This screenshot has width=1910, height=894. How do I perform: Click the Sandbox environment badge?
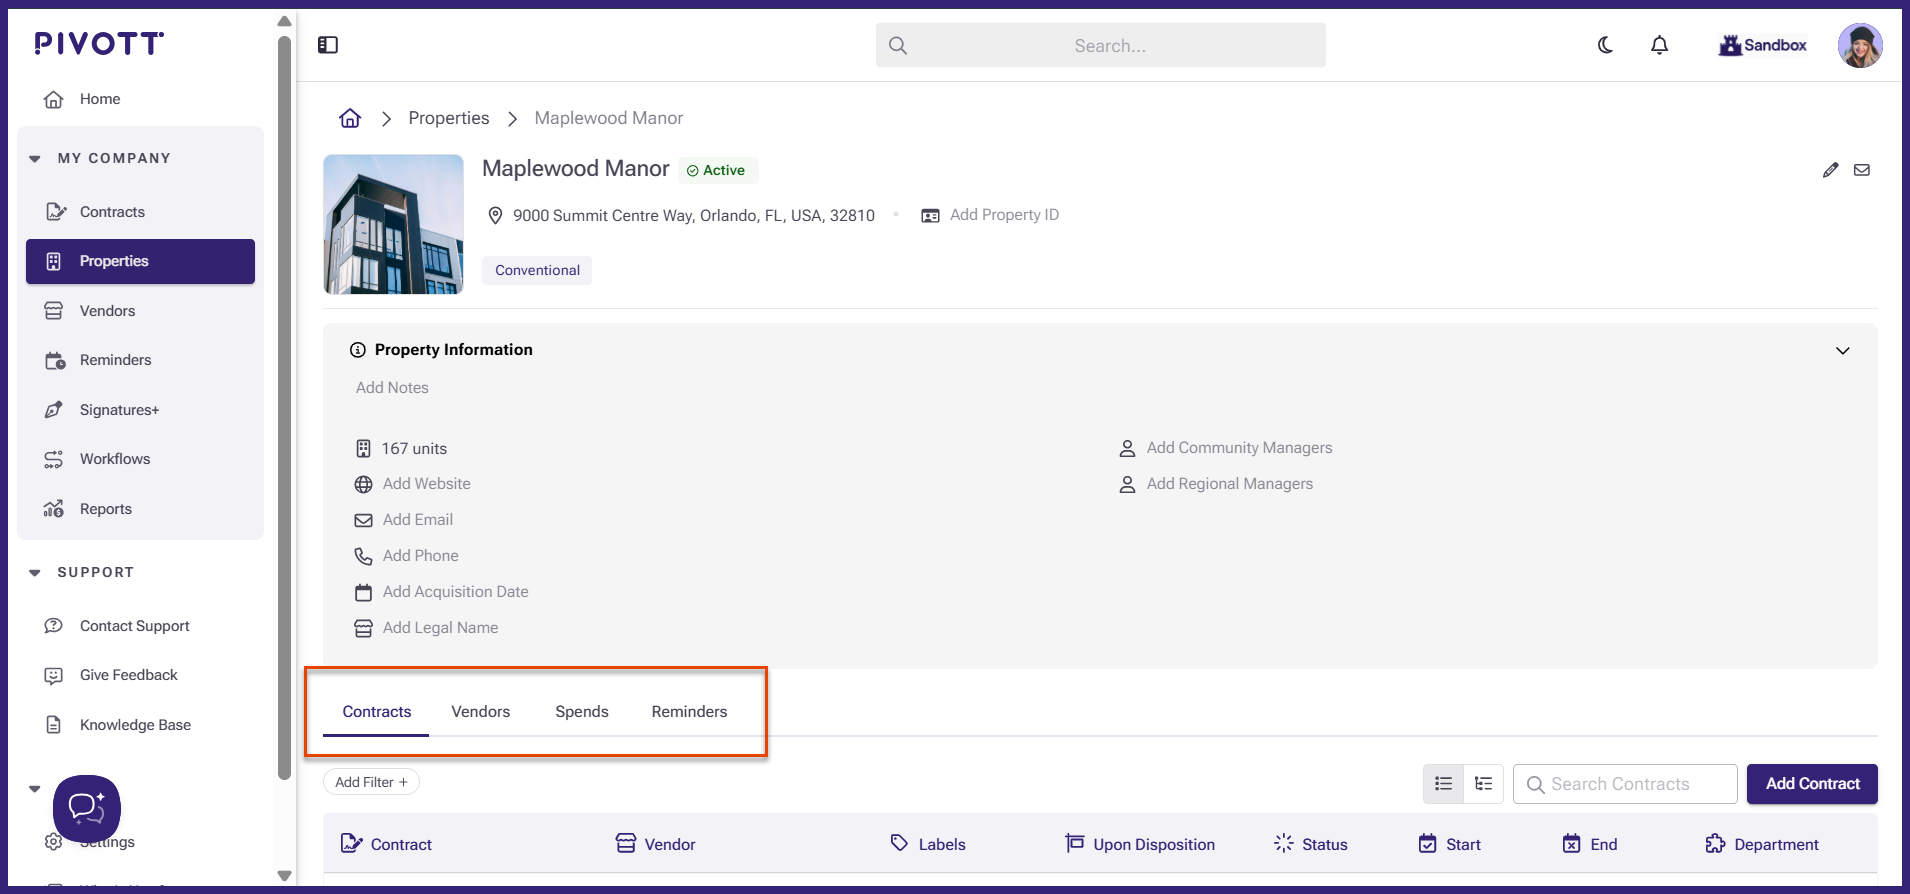pos(1763,45)
